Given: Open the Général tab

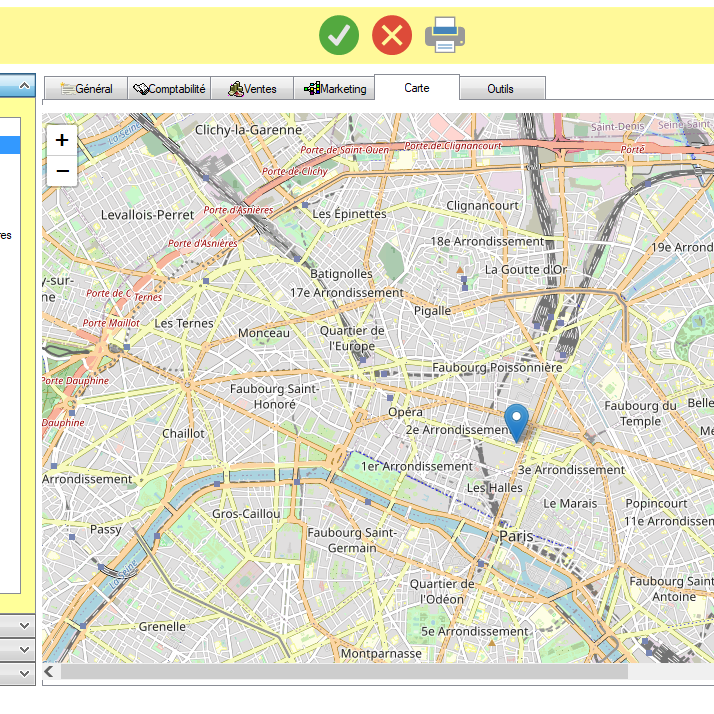Looking at the screenshot, I should tap(86, 89).
